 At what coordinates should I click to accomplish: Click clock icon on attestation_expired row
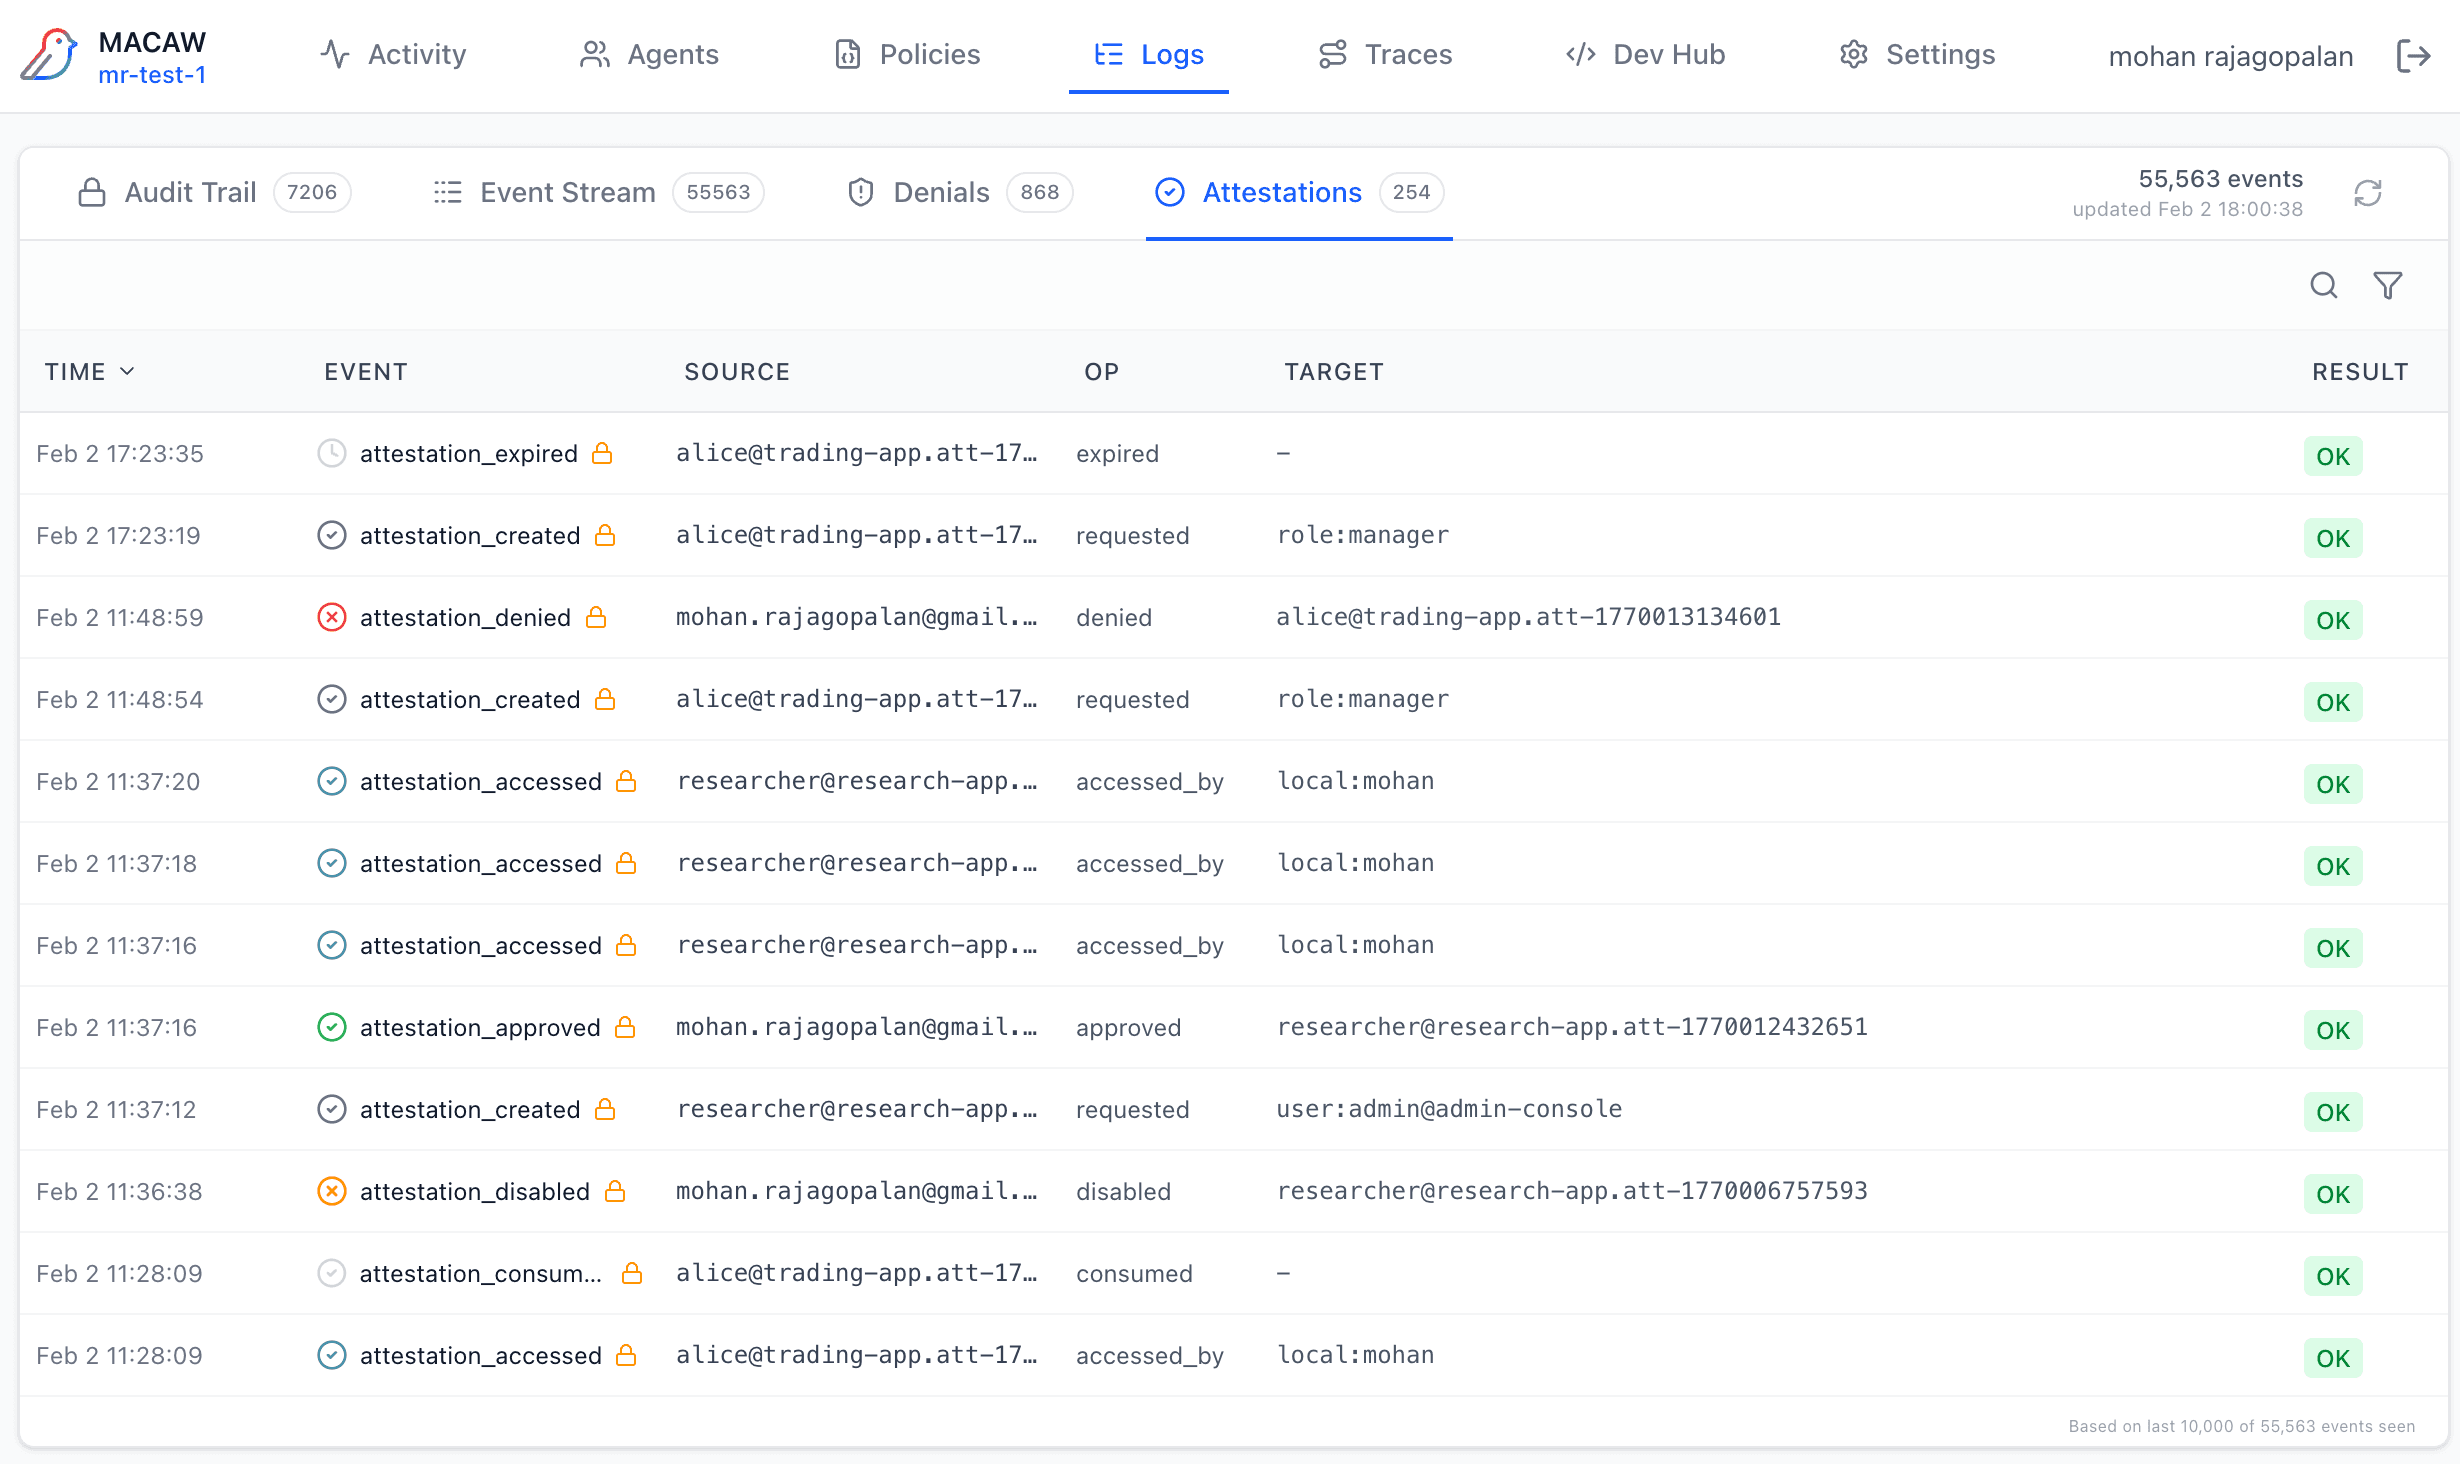click(x=331, y=454)
